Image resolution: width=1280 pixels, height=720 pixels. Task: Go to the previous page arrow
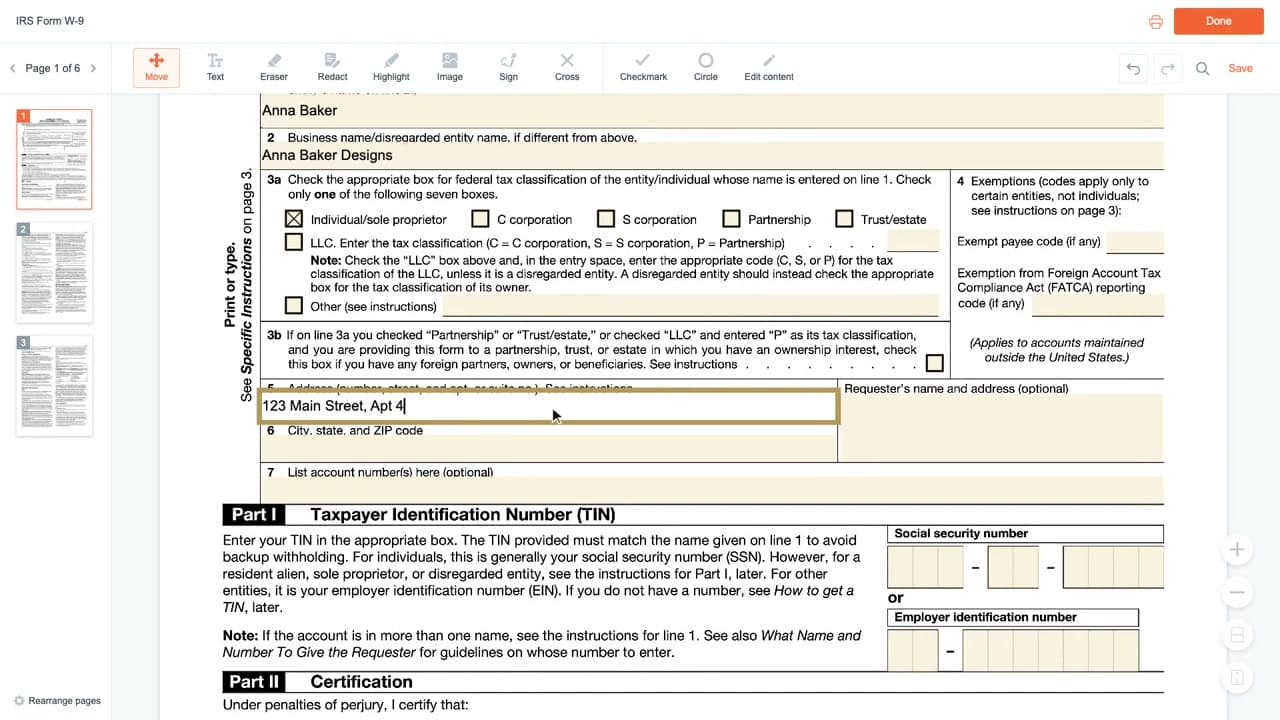tap(13, 68)
